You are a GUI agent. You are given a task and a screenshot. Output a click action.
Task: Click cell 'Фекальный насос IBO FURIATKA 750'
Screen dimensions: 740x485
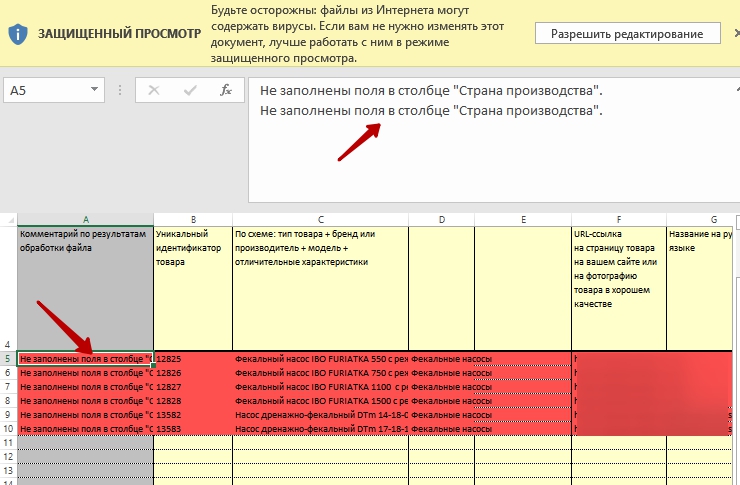click(320, 373)
